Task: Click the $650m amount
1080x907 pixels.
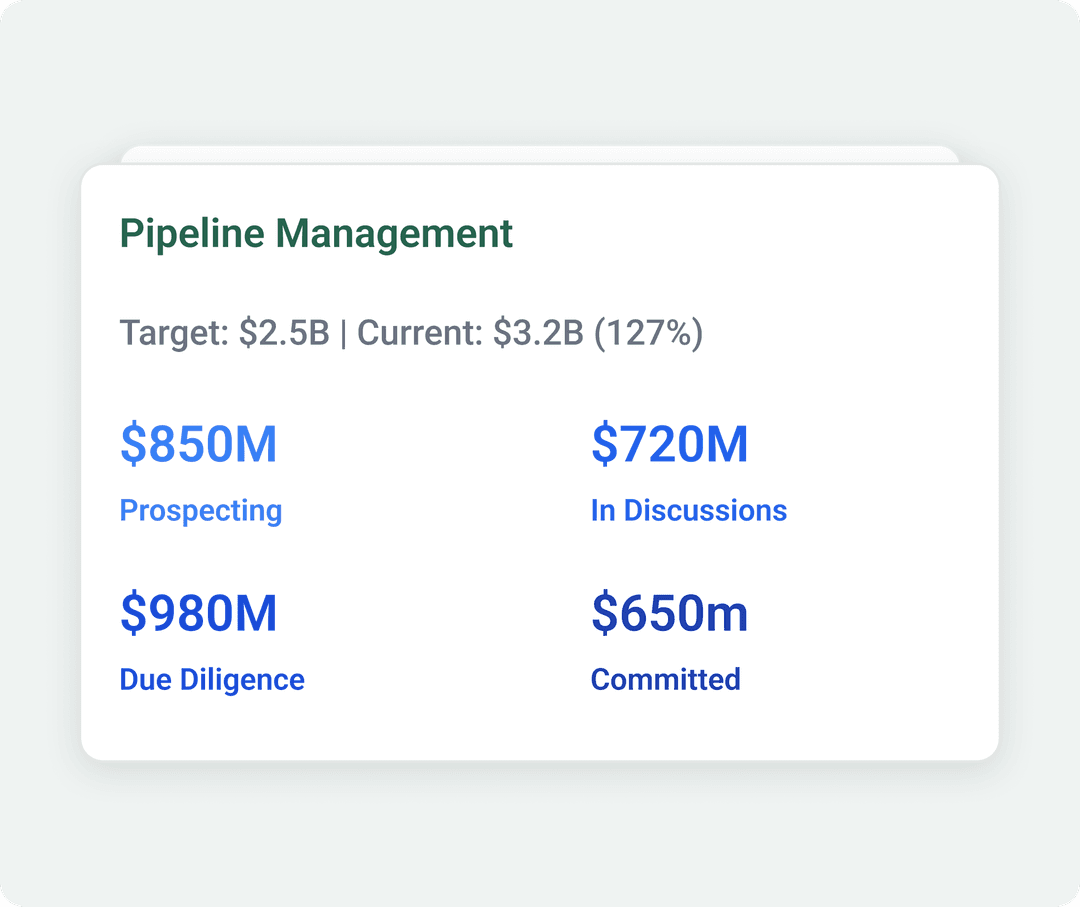Action: [x=669, y=614]
